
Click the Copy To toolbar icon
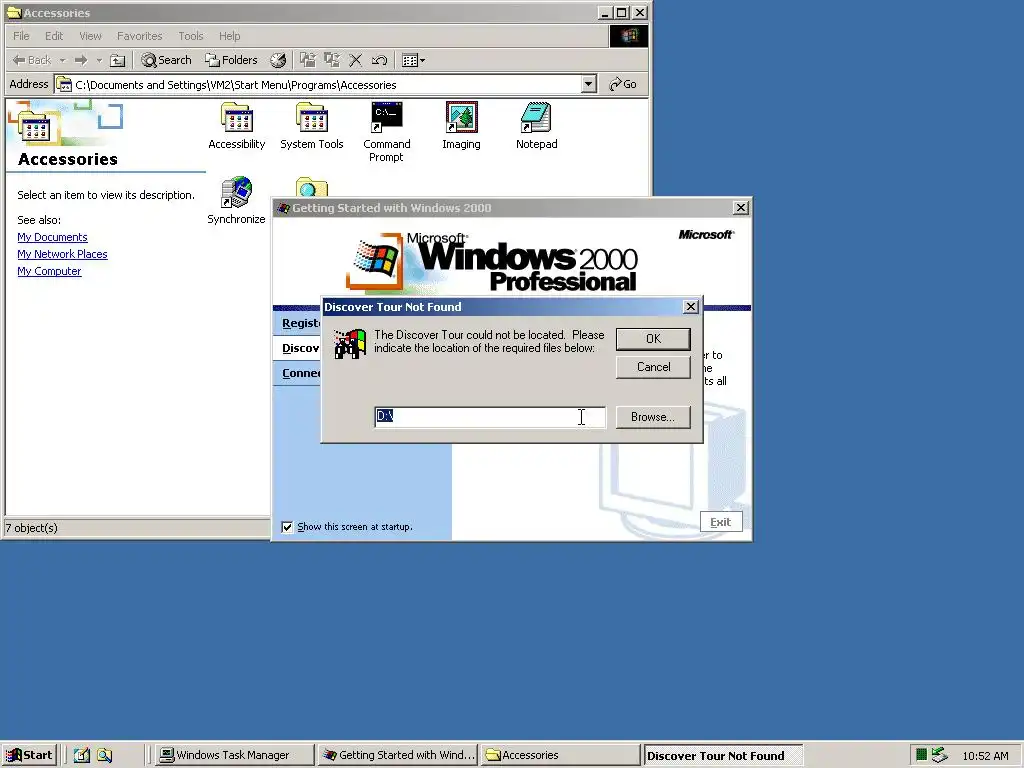[x=332, y=60]
